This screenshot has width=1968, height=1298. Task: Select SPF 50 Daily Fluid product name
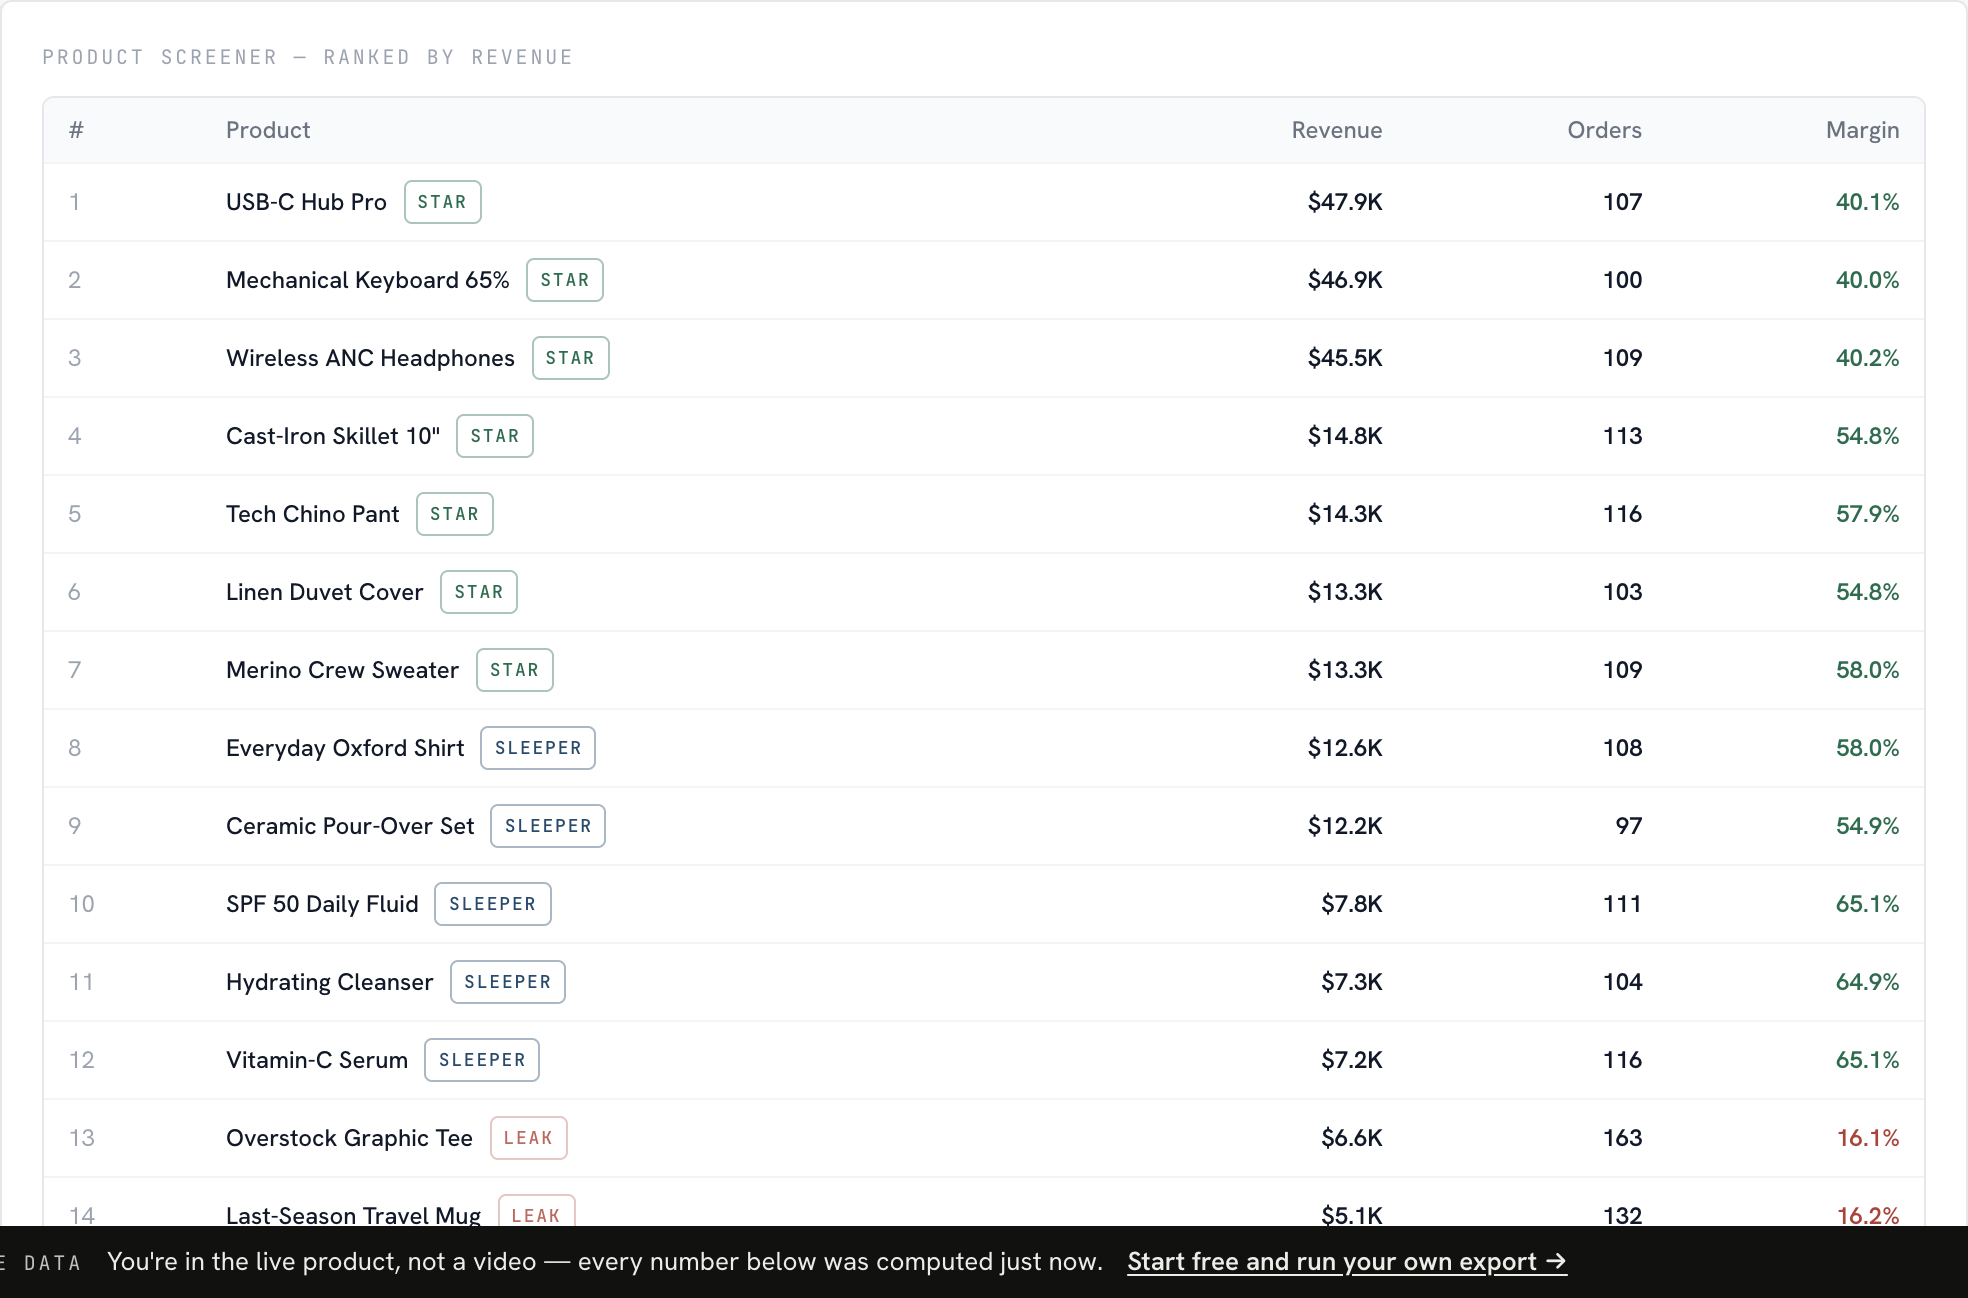tap(322, 904)
